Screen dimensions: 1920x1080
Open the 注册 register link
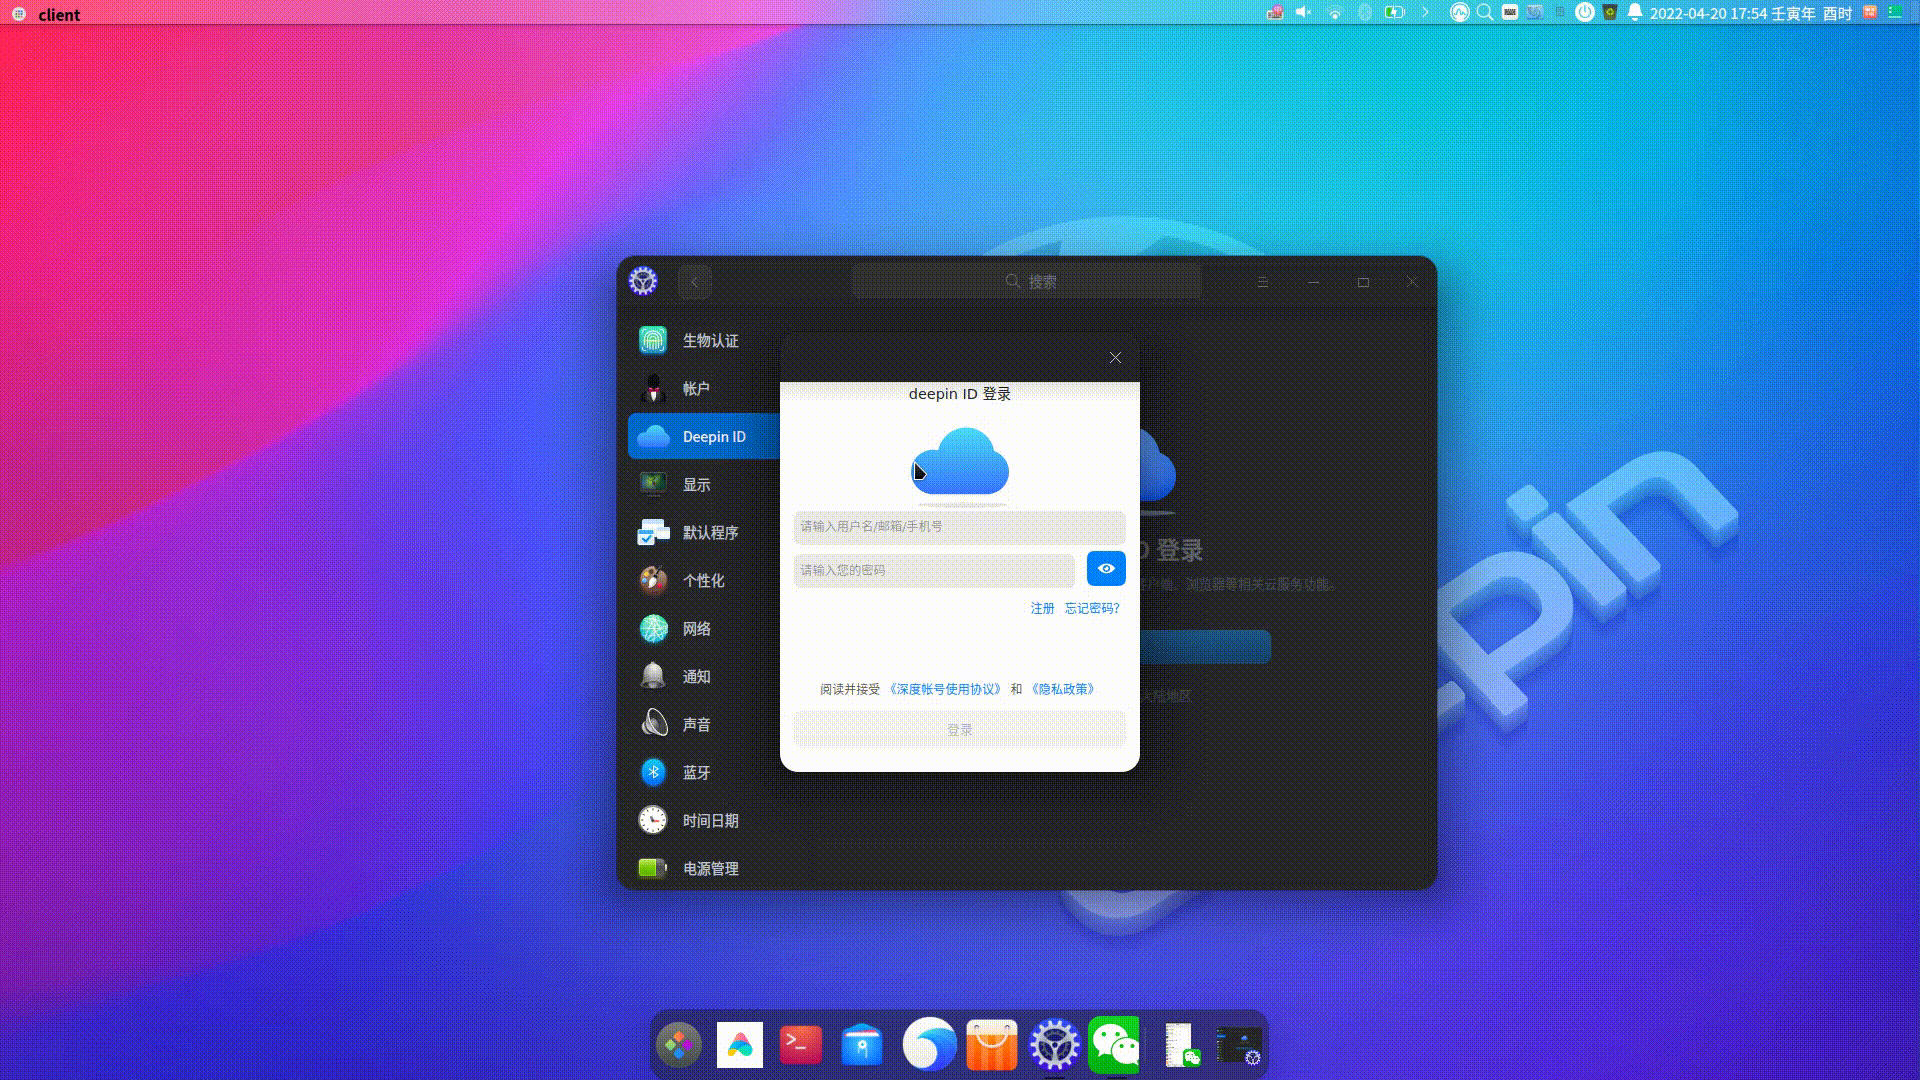pos(1042,608)
